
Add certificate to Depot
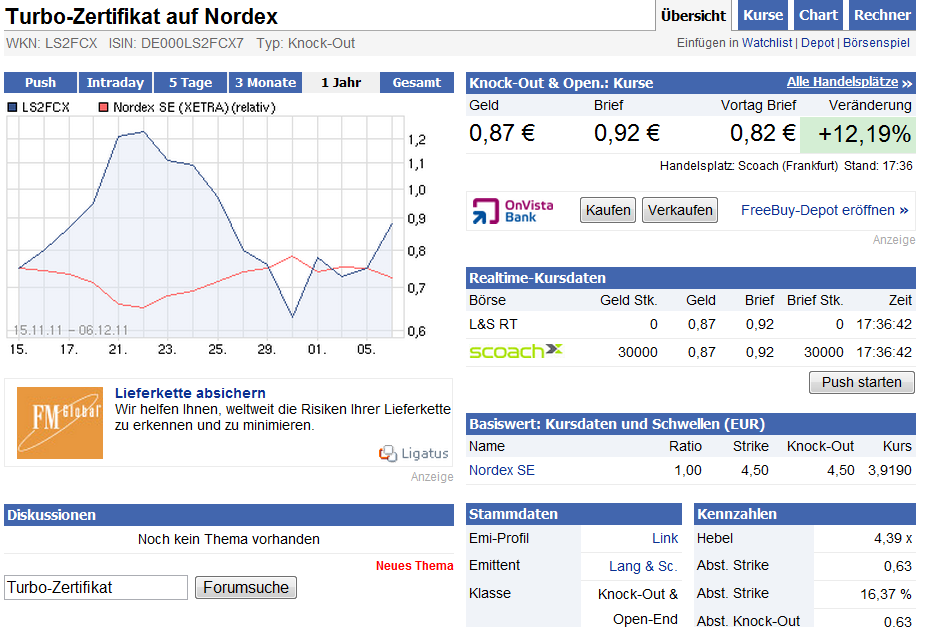pos(817,43)
